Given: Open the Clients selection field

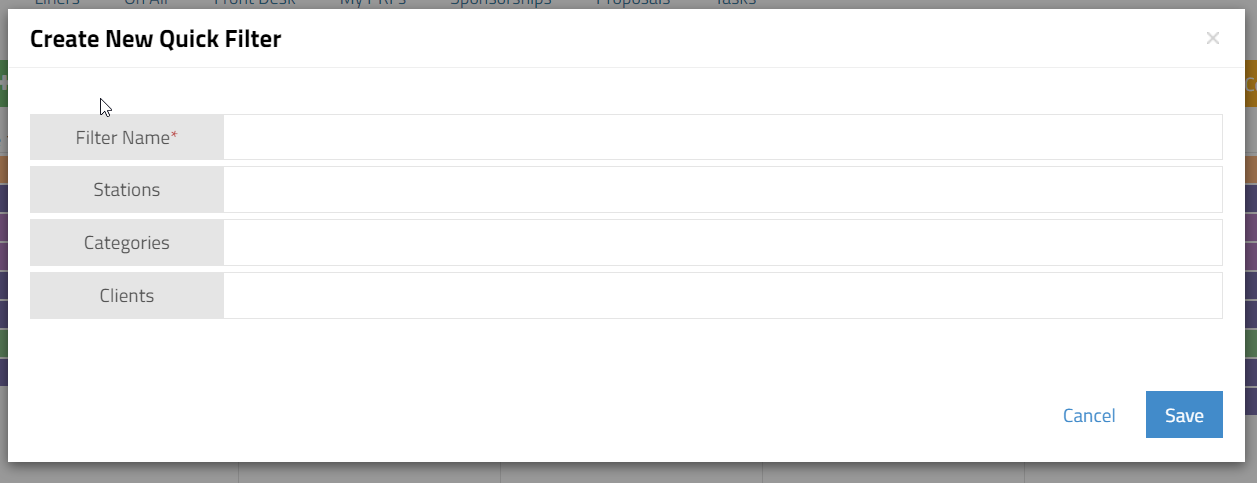Looking at the screenshot, I should [x=722, y=295].
